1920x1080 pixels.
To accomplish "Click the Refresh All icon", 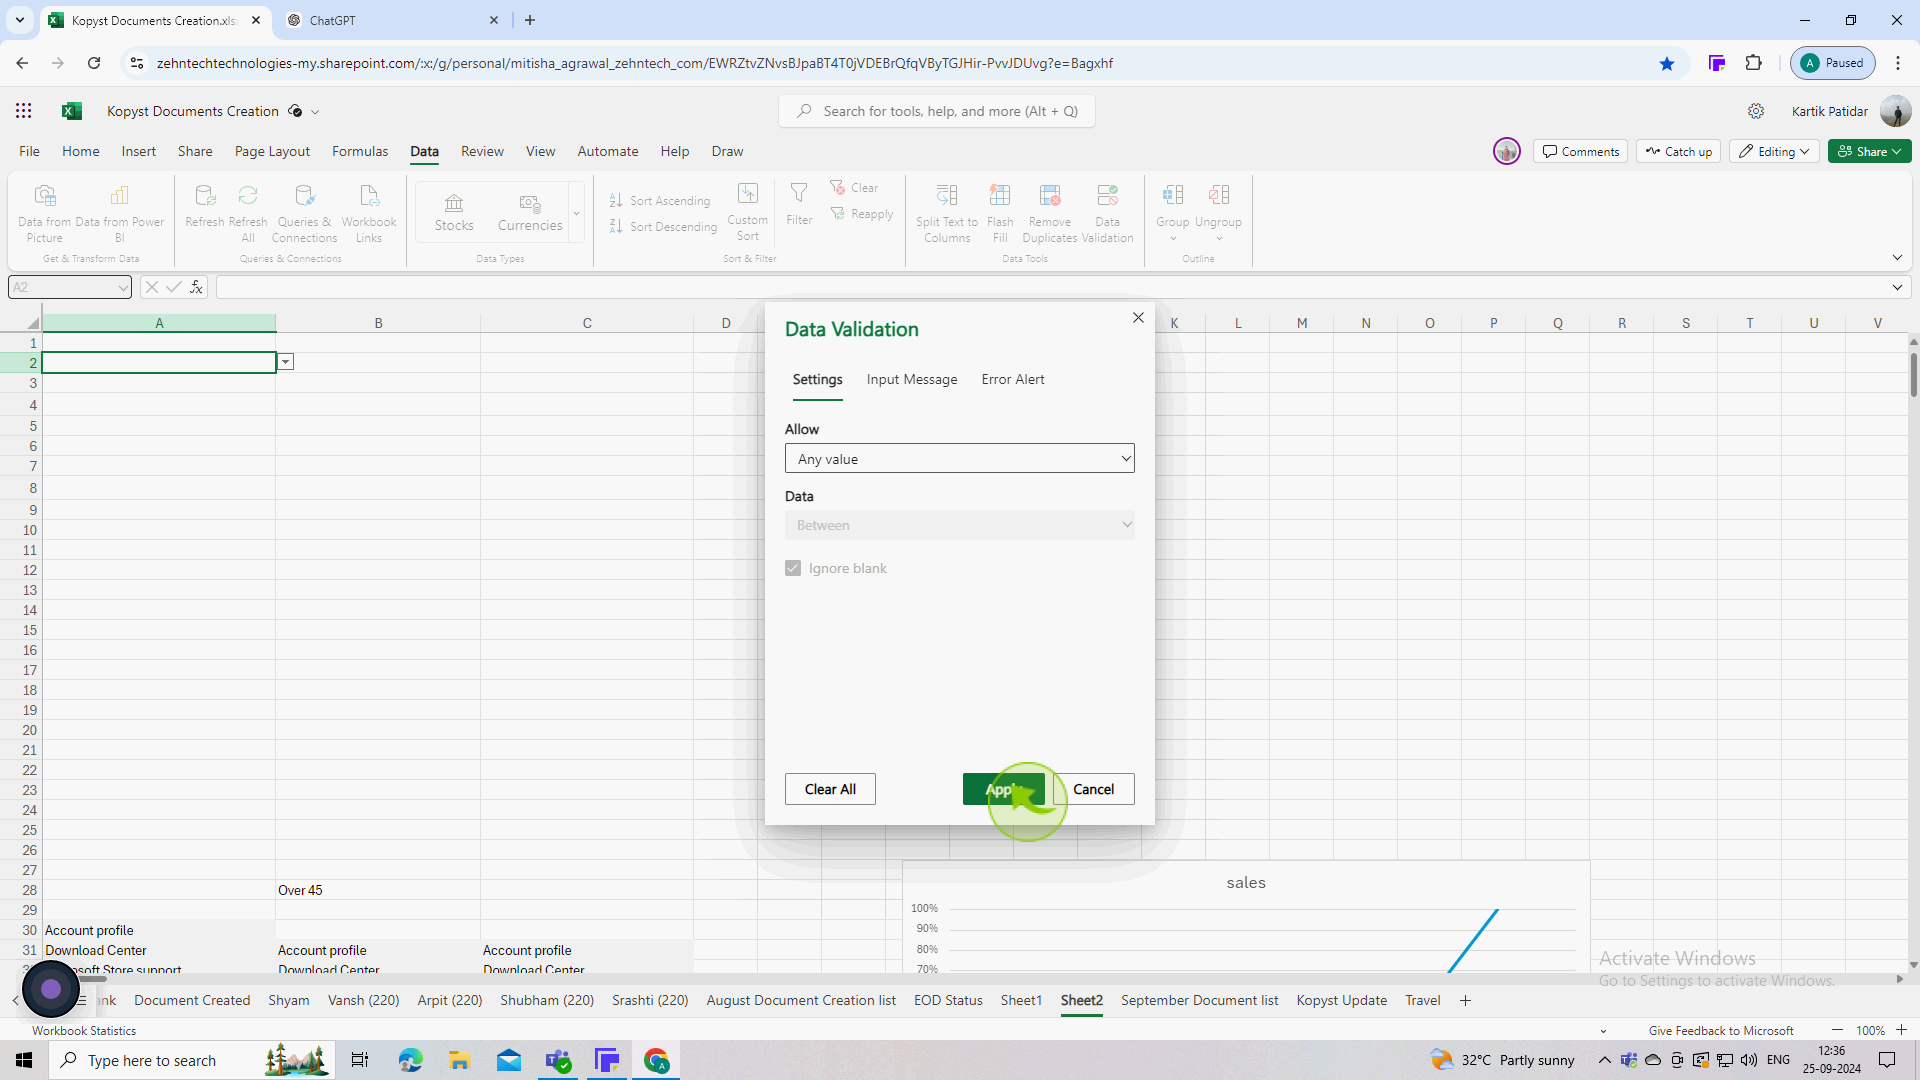I will [248, 195].
